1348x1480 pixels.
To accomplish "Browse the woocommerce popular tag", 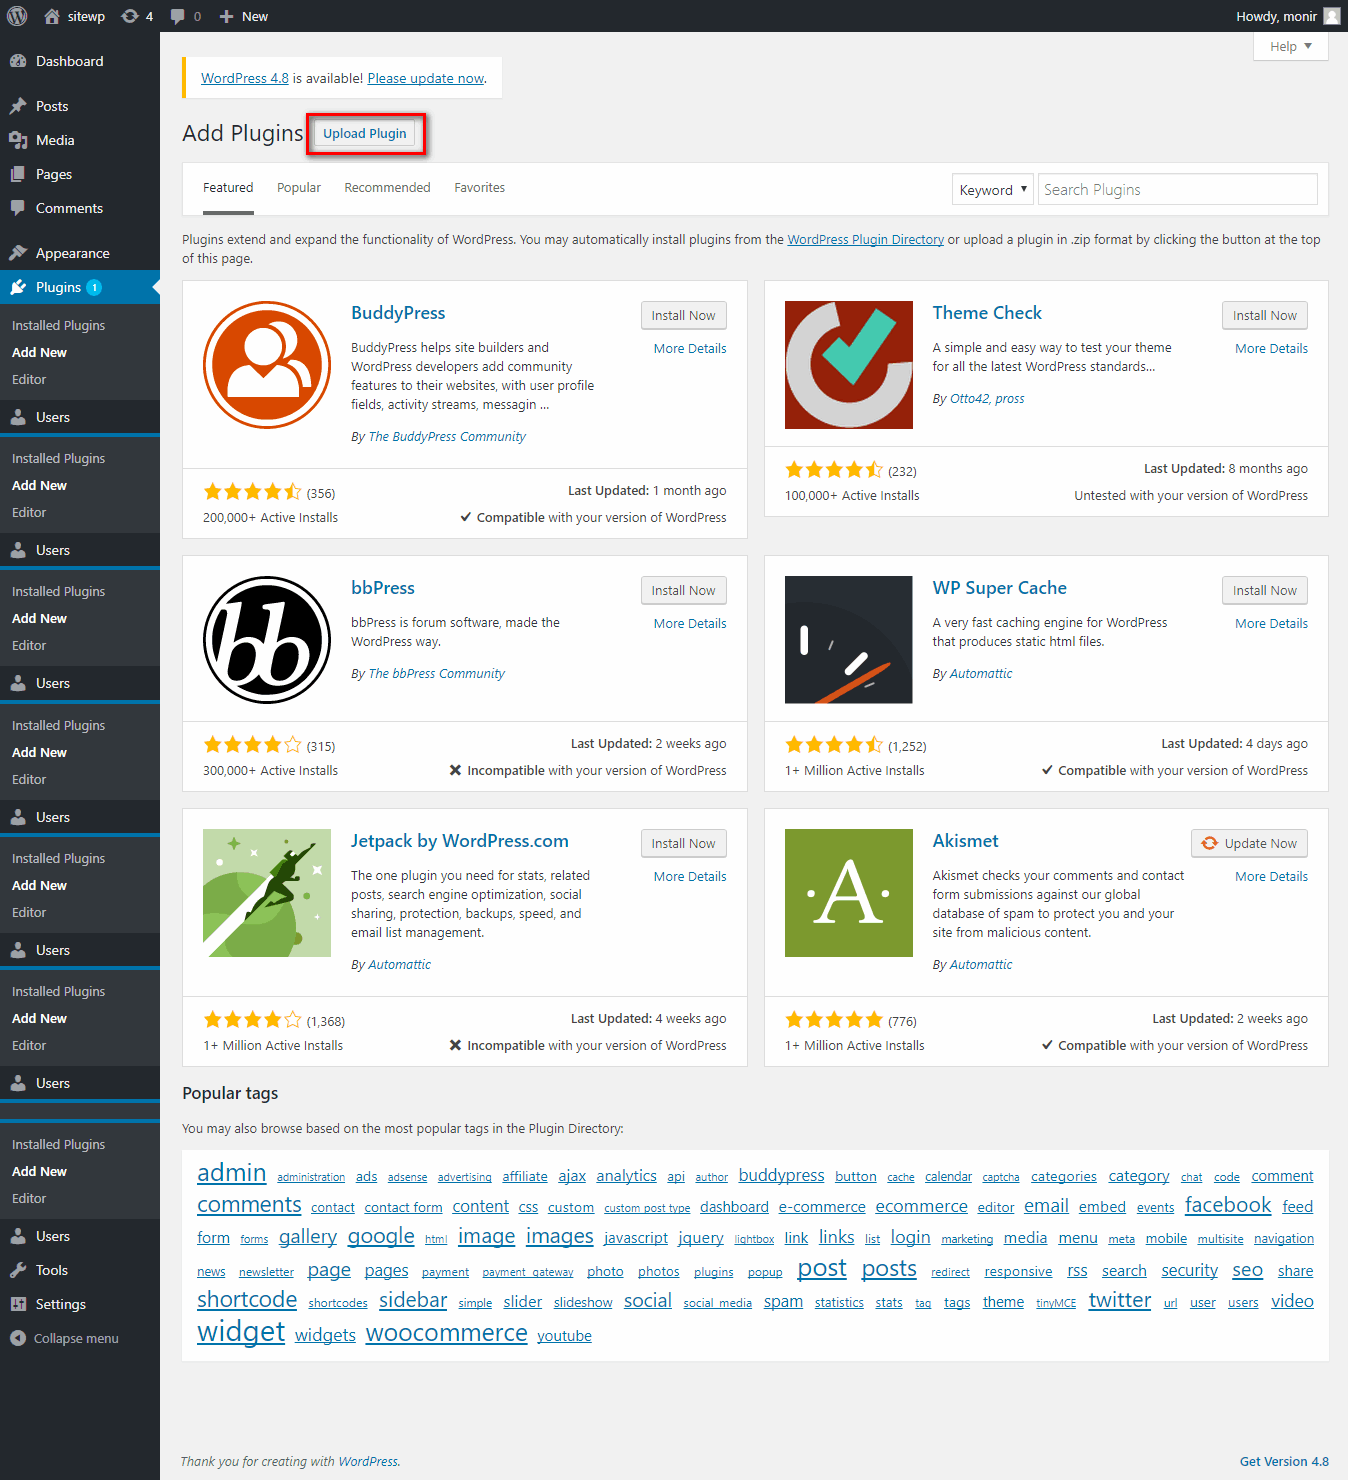I will point(447,1333).
